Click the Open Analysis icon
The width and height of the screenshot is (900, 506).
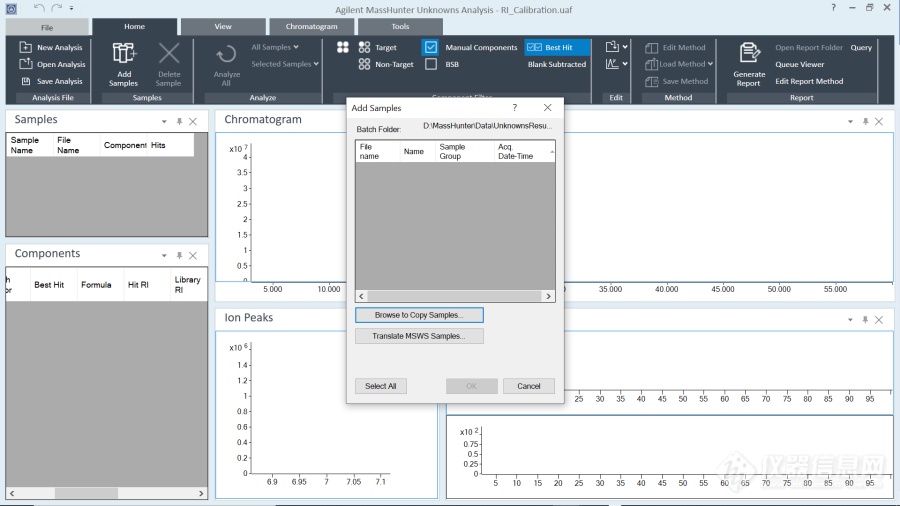[x=25, y=64]
